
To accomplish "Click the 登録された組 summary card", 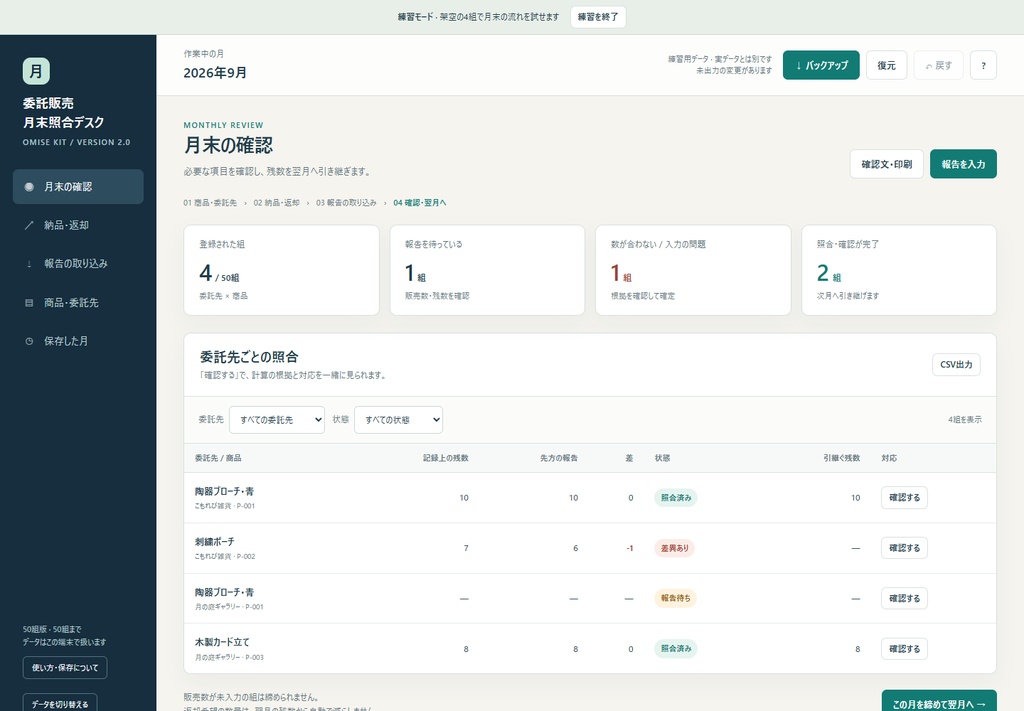I will click(281, 270).
